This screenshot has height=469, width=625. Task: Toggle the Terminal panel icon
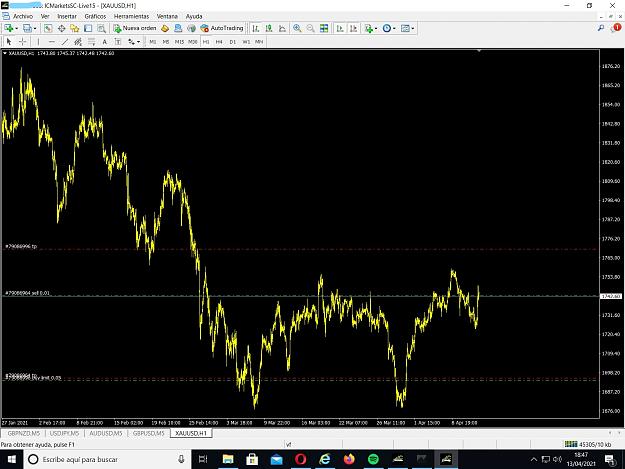tap(88, 28)
